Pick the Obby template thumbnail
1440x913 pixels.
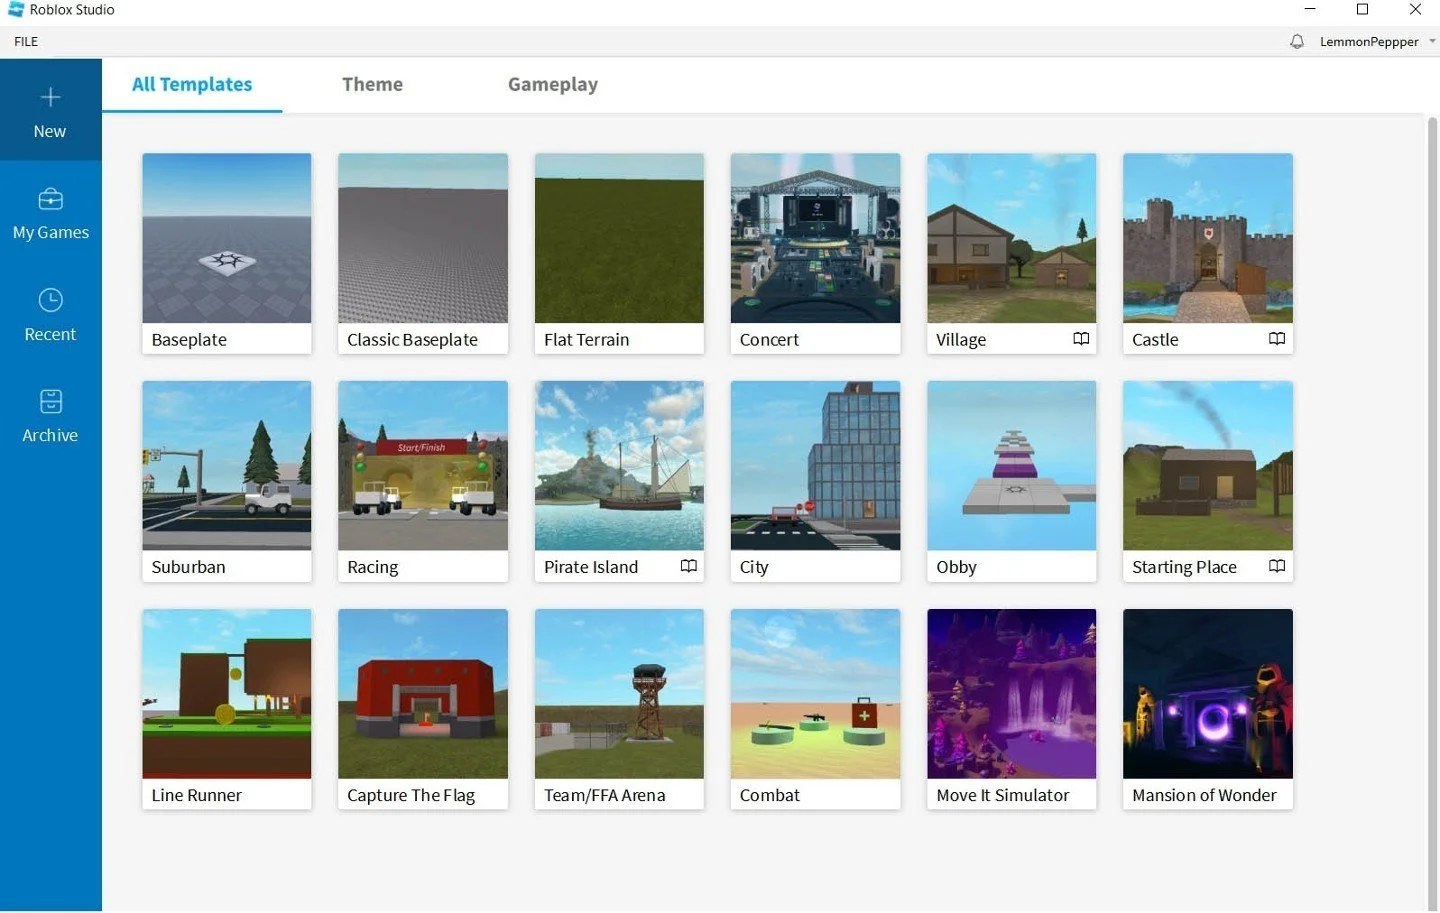click(1011, 466)
